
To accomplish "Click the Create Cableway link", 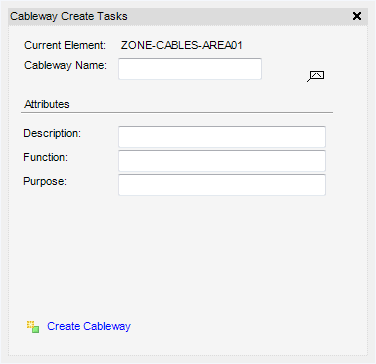I will tap(89, 326).
